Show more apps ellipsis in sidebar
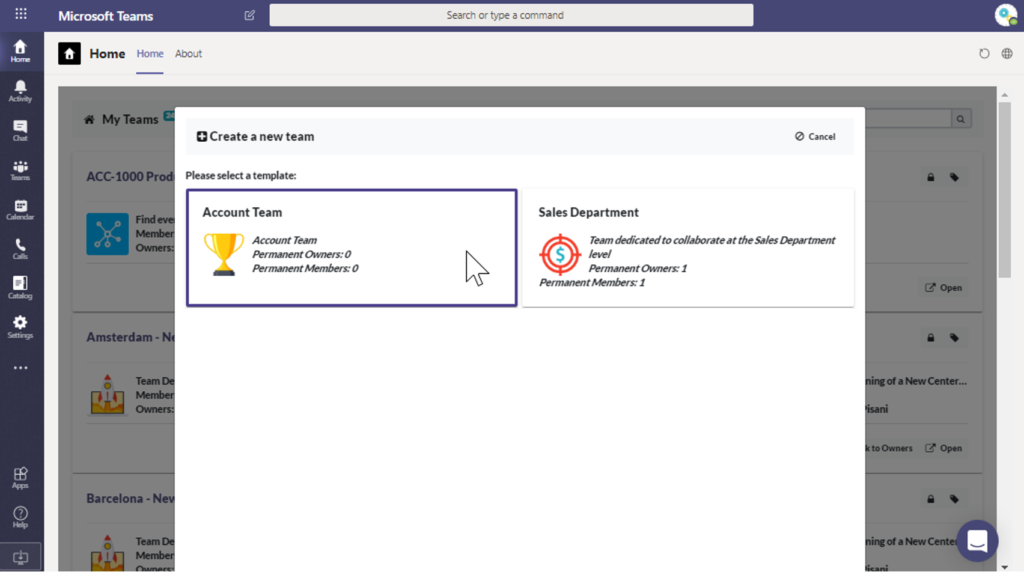1024x572 pixels. click(x=21, y=368)
